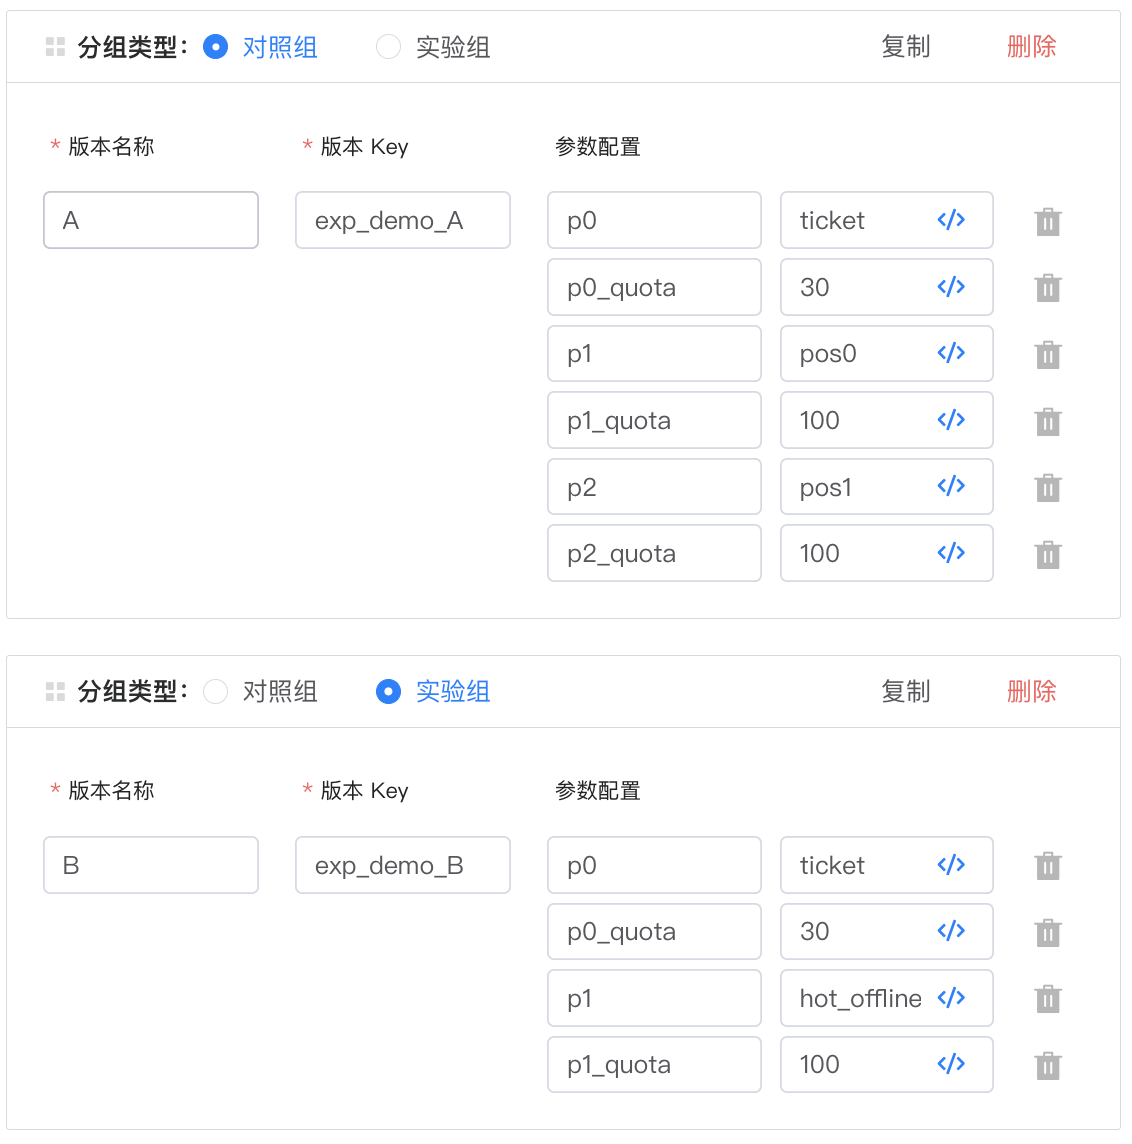Screen dimensions: 1132x1144
Task: Choose 对照组 radio in the first group
Action: pos(216,47)
